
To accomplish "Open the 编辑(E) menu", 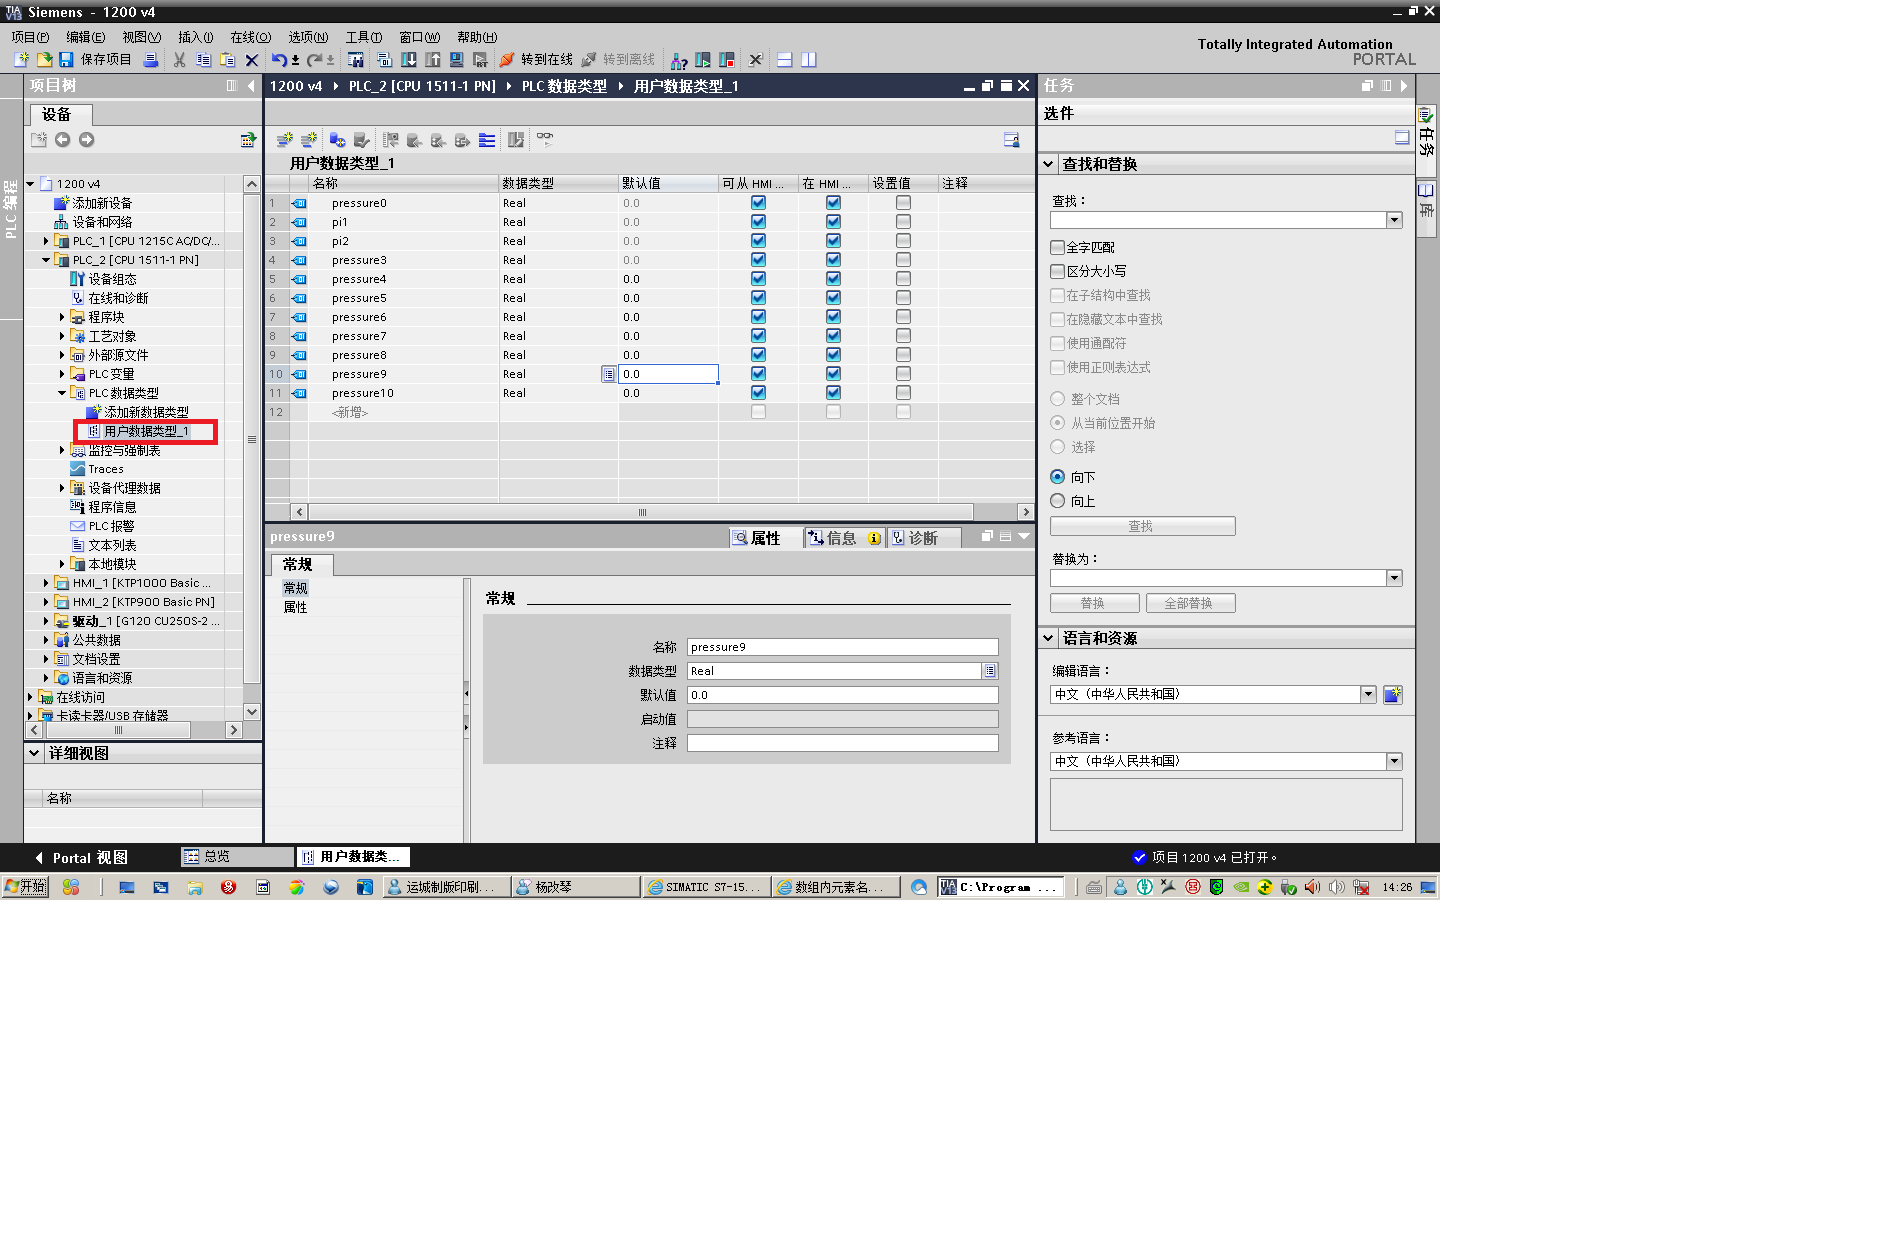I will pos(86,37).
